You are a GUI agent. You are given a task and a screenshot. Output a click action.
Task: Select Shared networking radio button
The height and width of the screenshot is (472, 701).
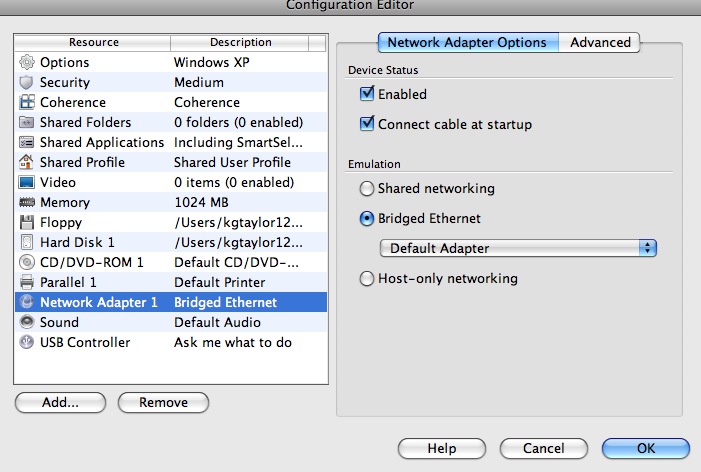tap(367, 189)
